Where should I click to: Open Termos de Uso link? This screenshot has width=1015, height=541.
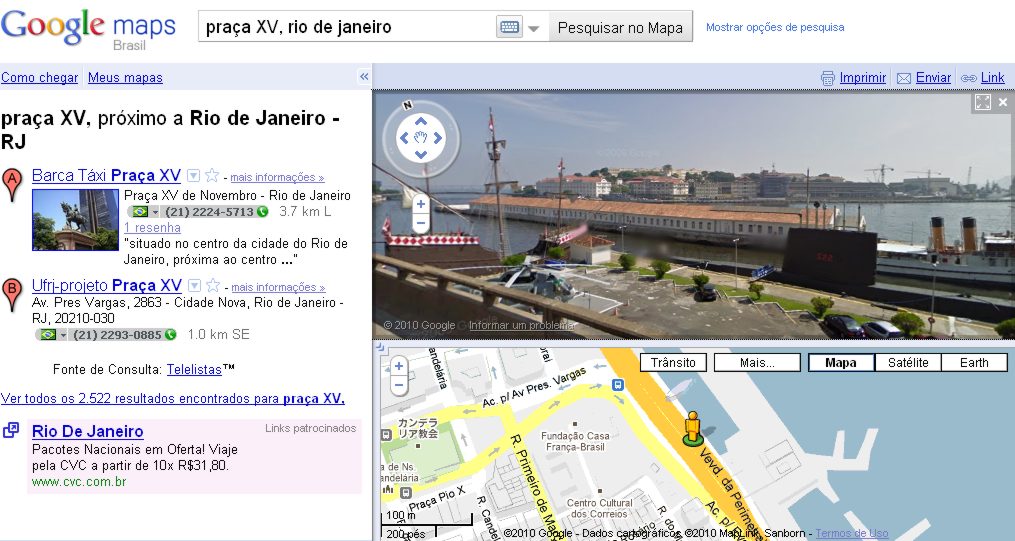pyautogui.click(x=852, y=533)
